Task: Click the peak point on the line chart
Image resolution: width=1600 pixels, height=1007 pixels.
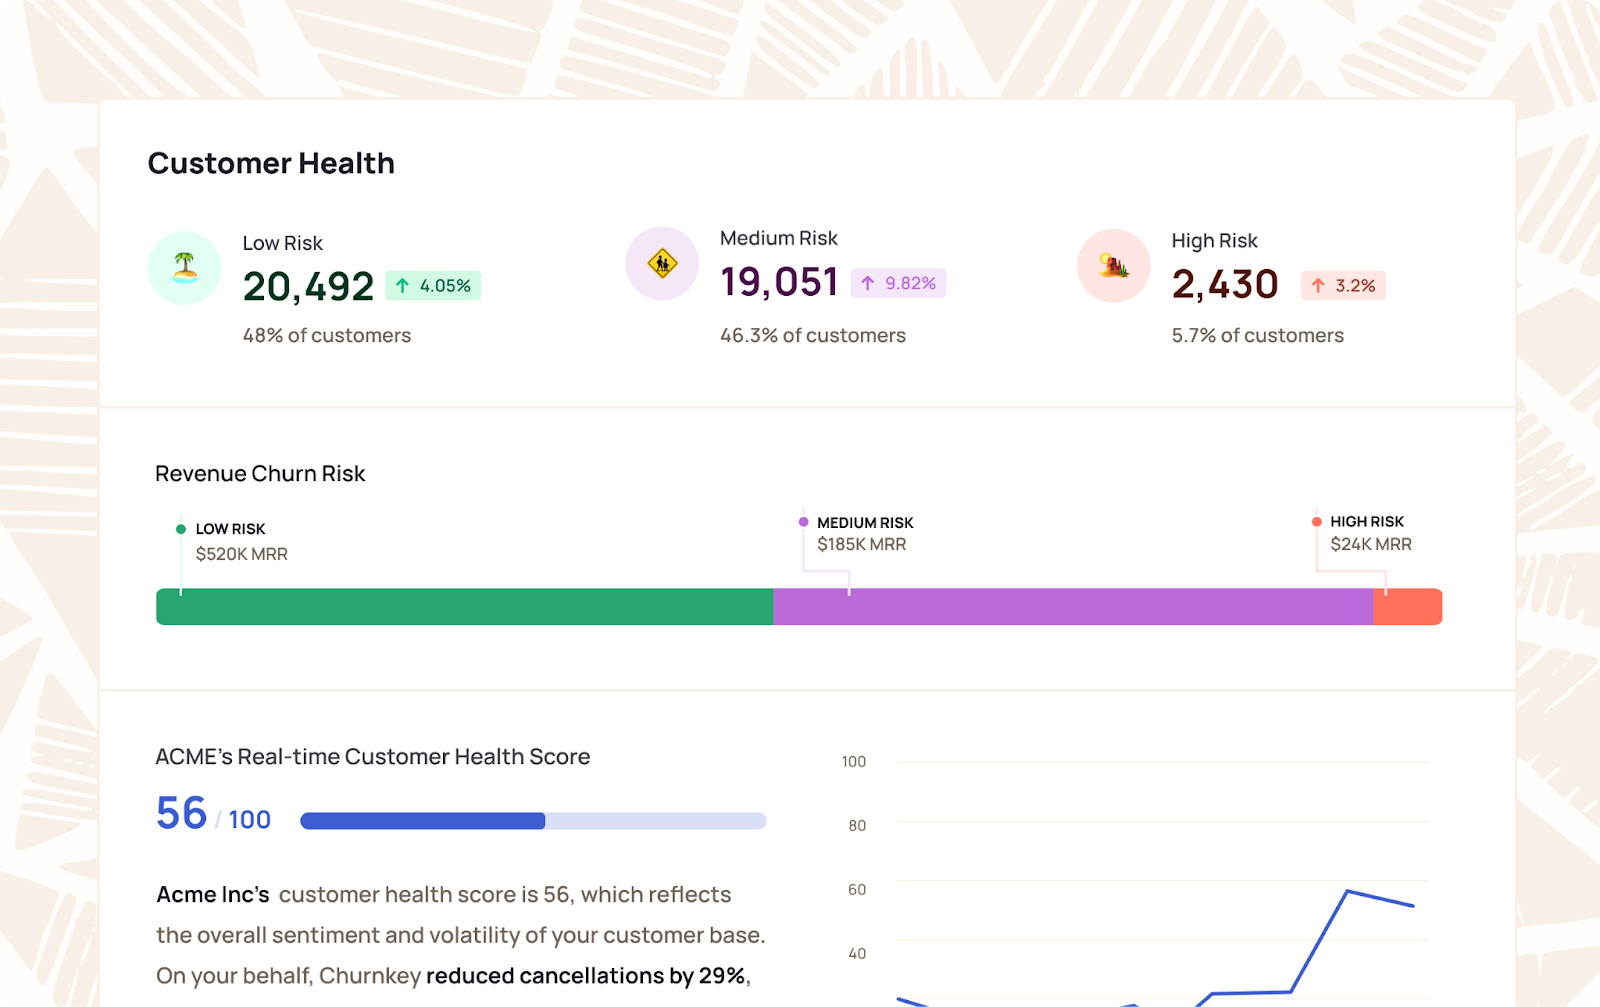Action: pos(1348,891)
